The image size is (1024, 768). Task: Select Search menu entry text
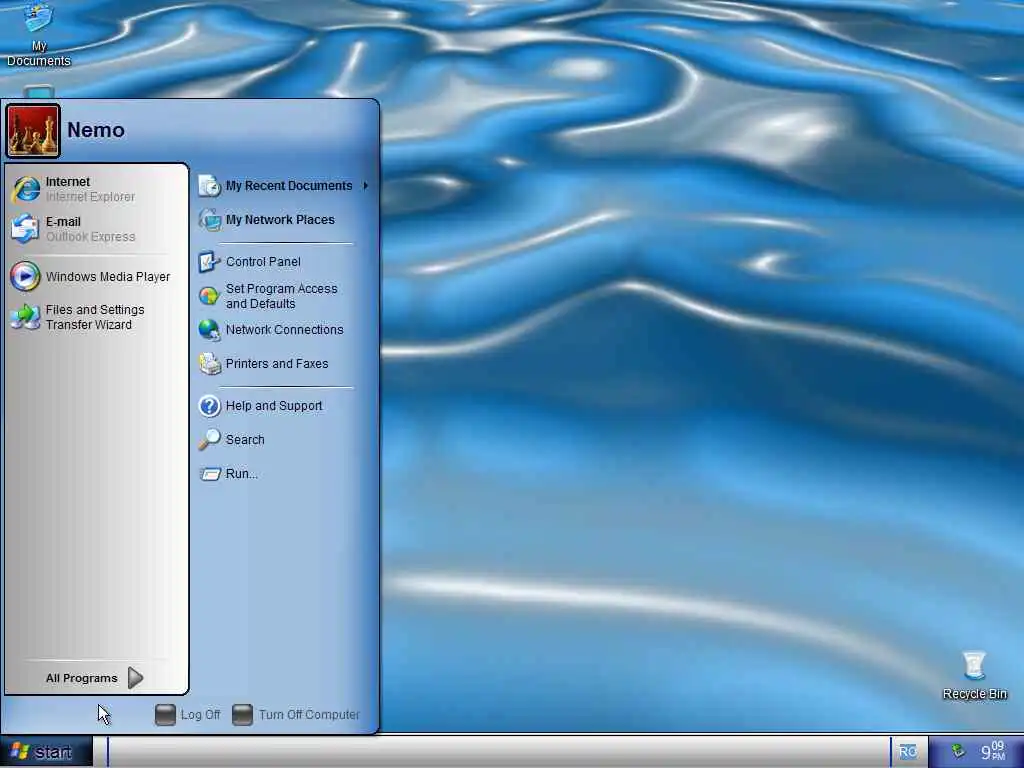coord(245,440)
